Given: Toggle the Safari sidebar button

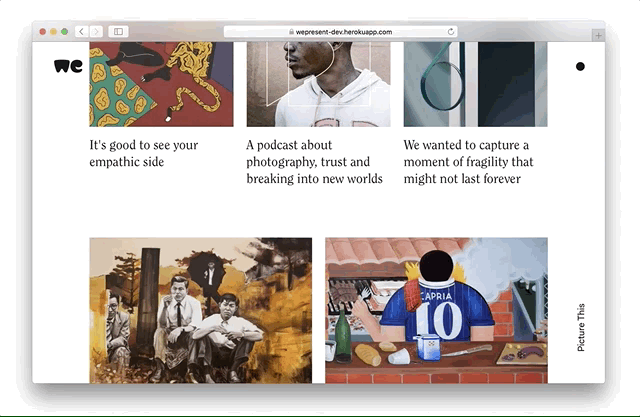Looking at the screenshot, I should [x=118, y=31].
